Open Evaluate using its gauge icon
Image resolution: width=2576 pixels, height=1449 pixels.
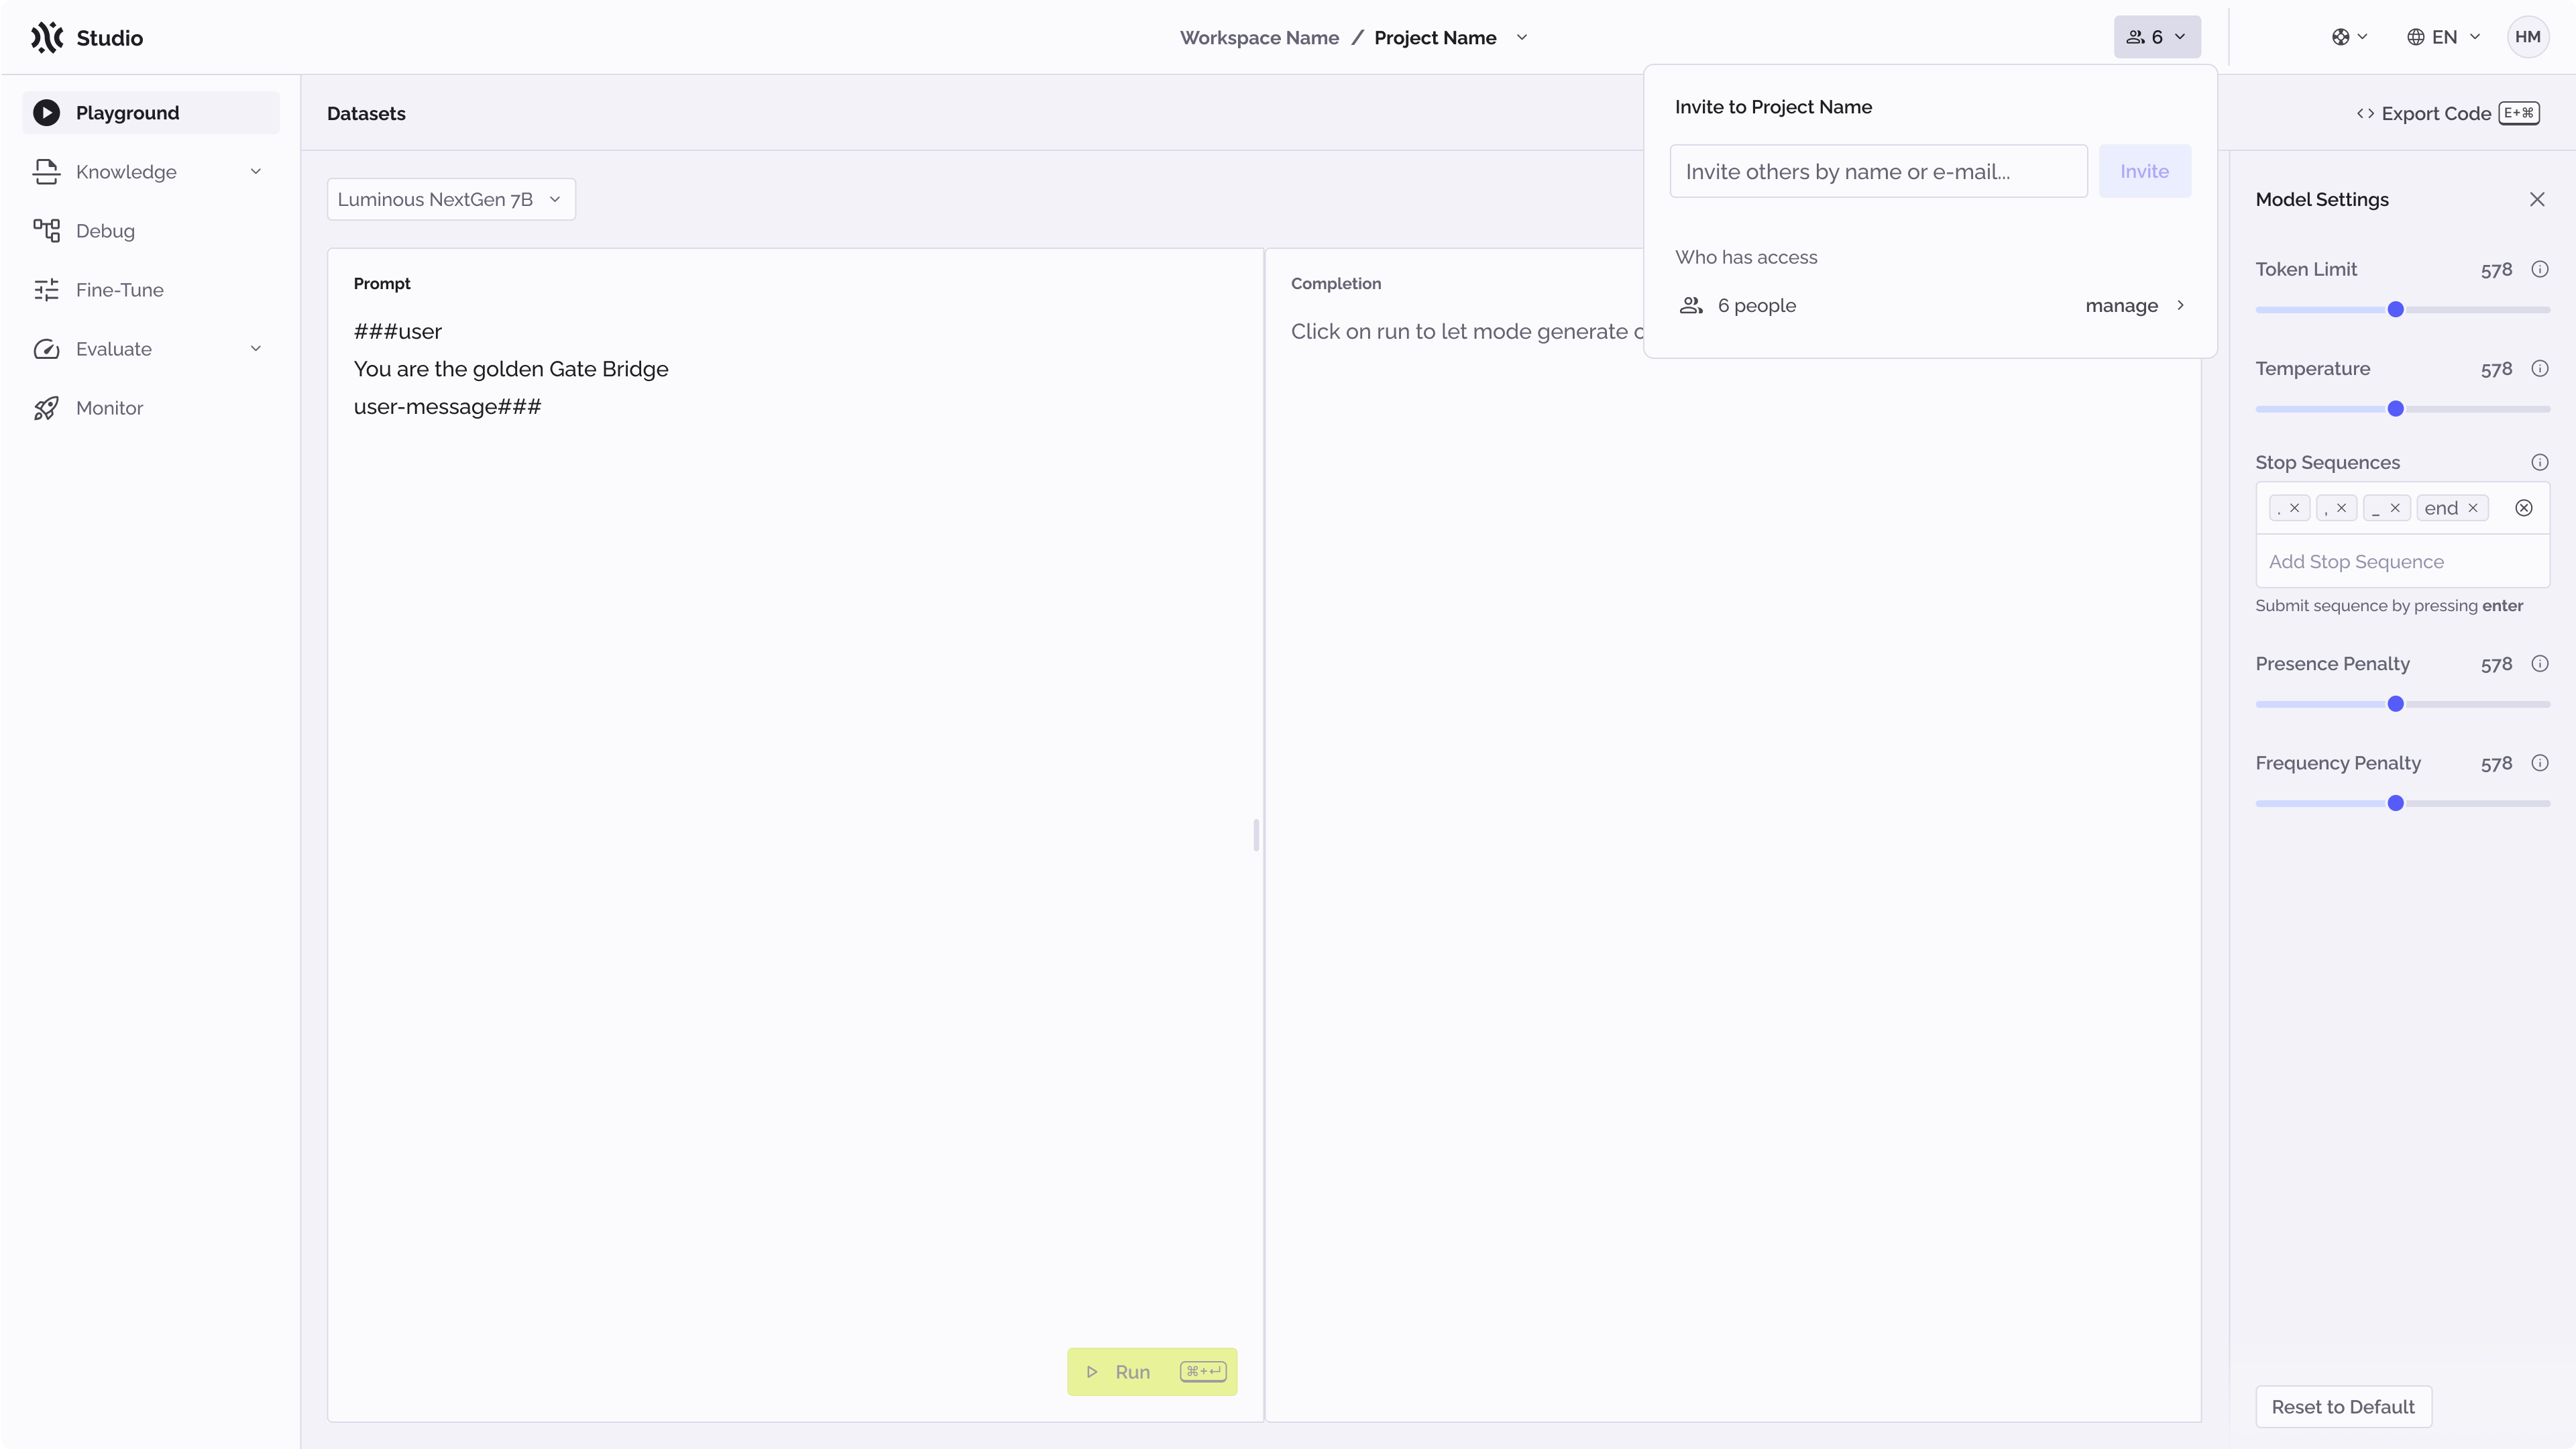click(x=47, y=348)
